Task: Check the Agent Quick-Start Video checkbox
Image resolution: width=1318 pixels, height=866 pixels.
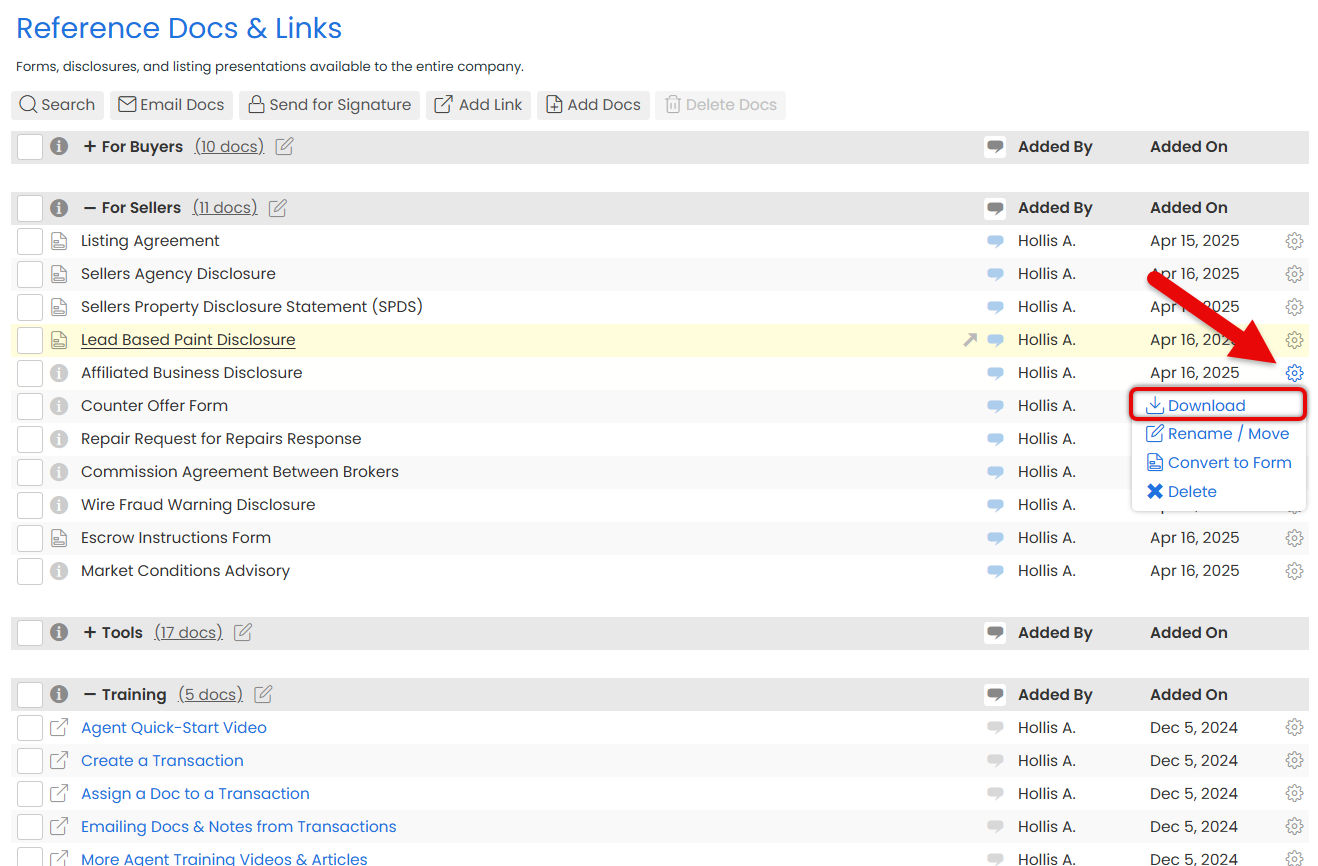Action: tap(30, 728)
